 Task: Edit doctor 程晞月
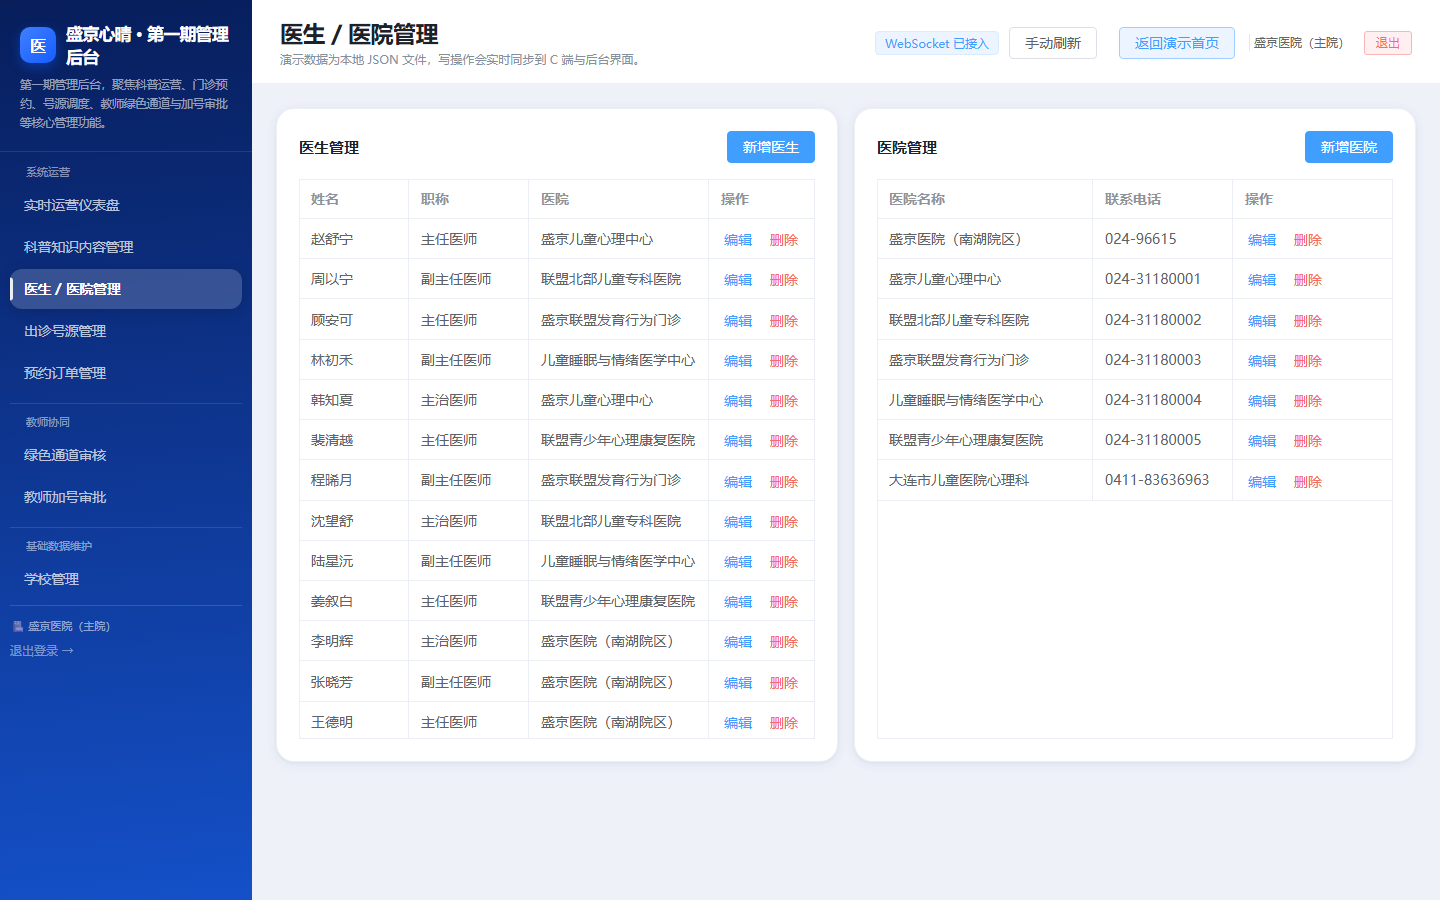click(x=738, y=482)
